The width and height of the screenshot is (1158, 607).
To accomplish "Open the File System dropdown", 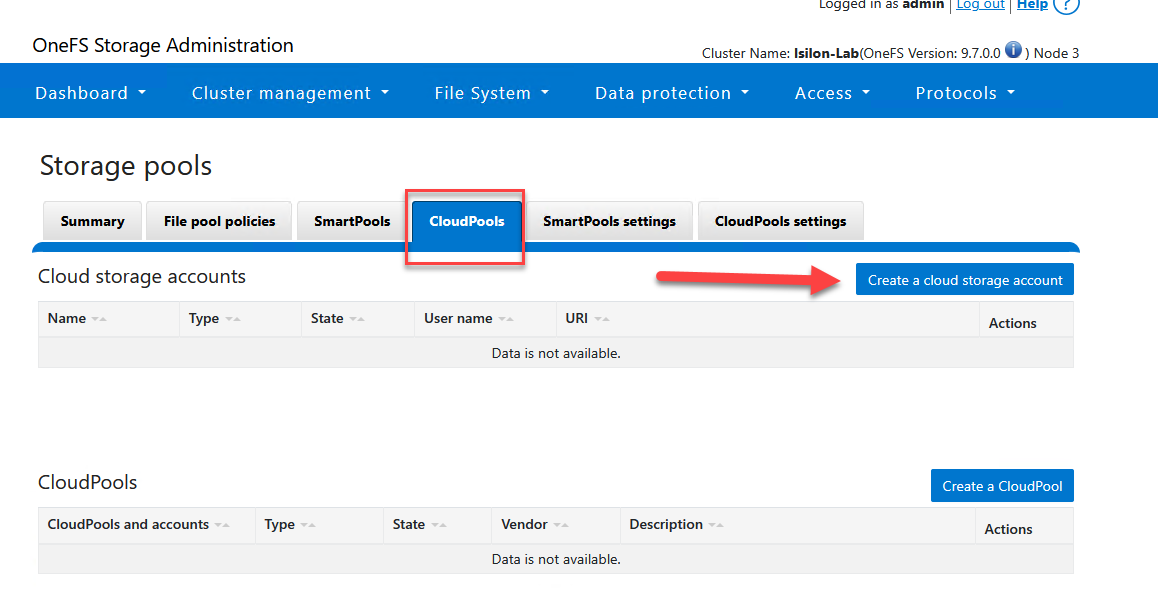I will click(x=491, y=92).
